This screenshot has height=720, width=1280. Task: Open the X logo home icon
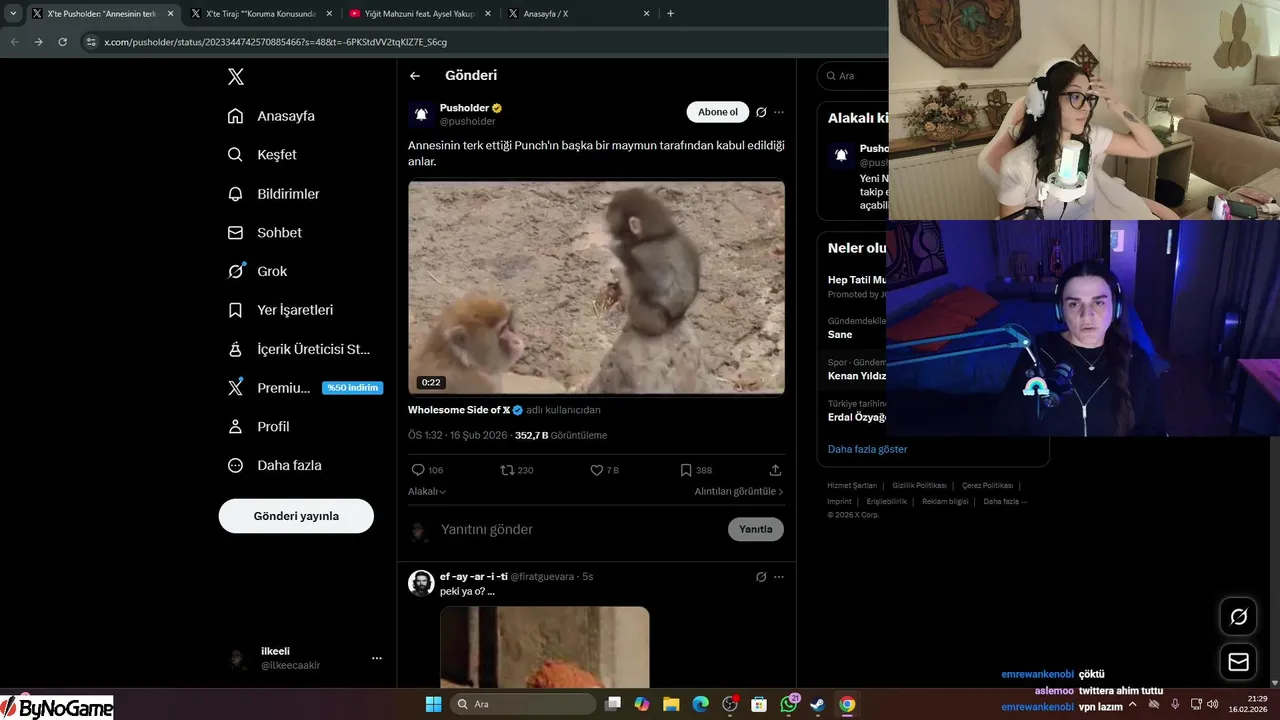[x=236, y=77]
